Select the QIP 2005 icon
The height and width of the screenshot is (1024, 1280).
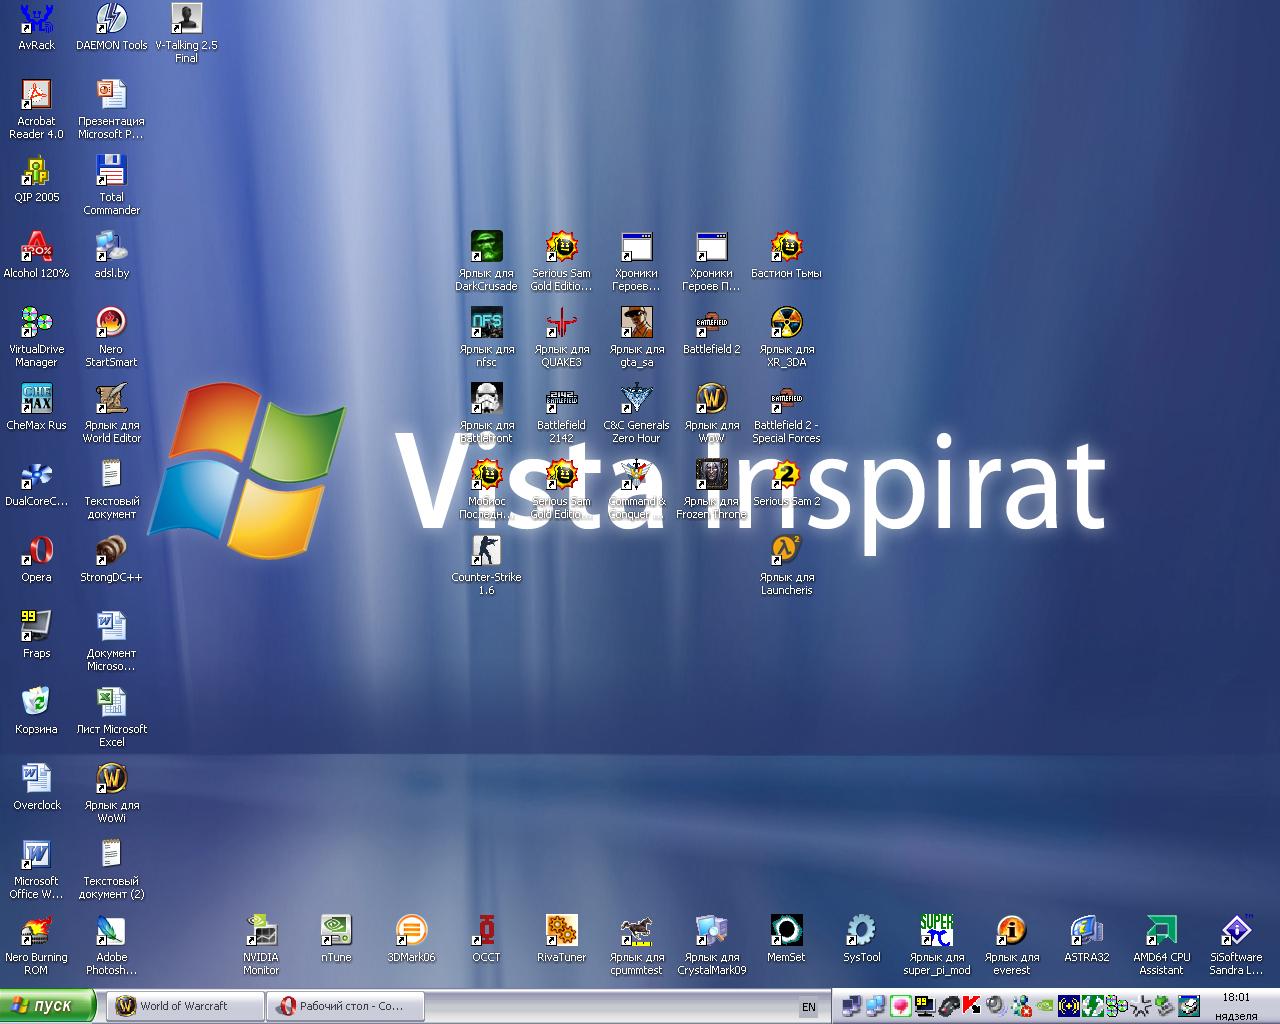pyautogui.click(x=36, y=170)
